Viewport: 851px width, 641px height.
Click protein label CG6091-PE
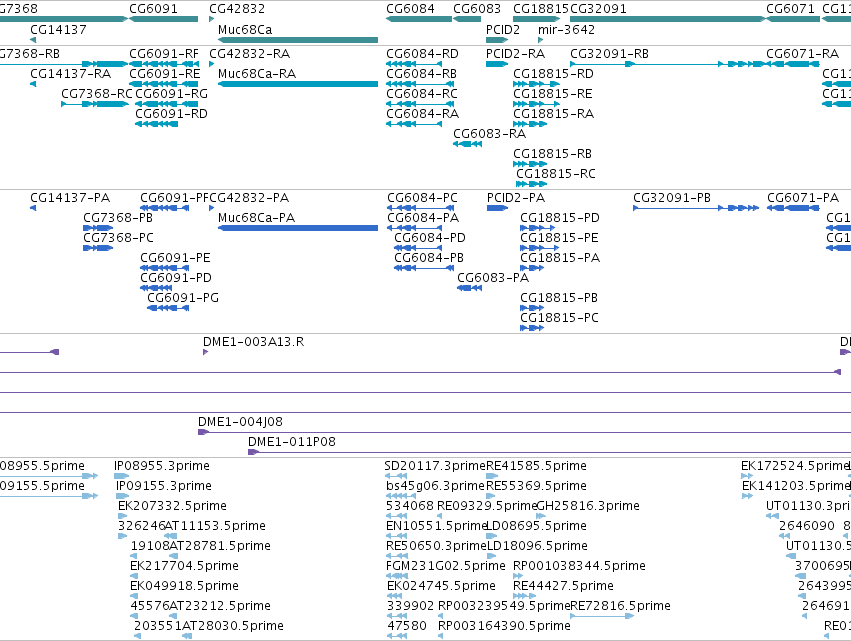pyautogui.click(x=175, y=258)
